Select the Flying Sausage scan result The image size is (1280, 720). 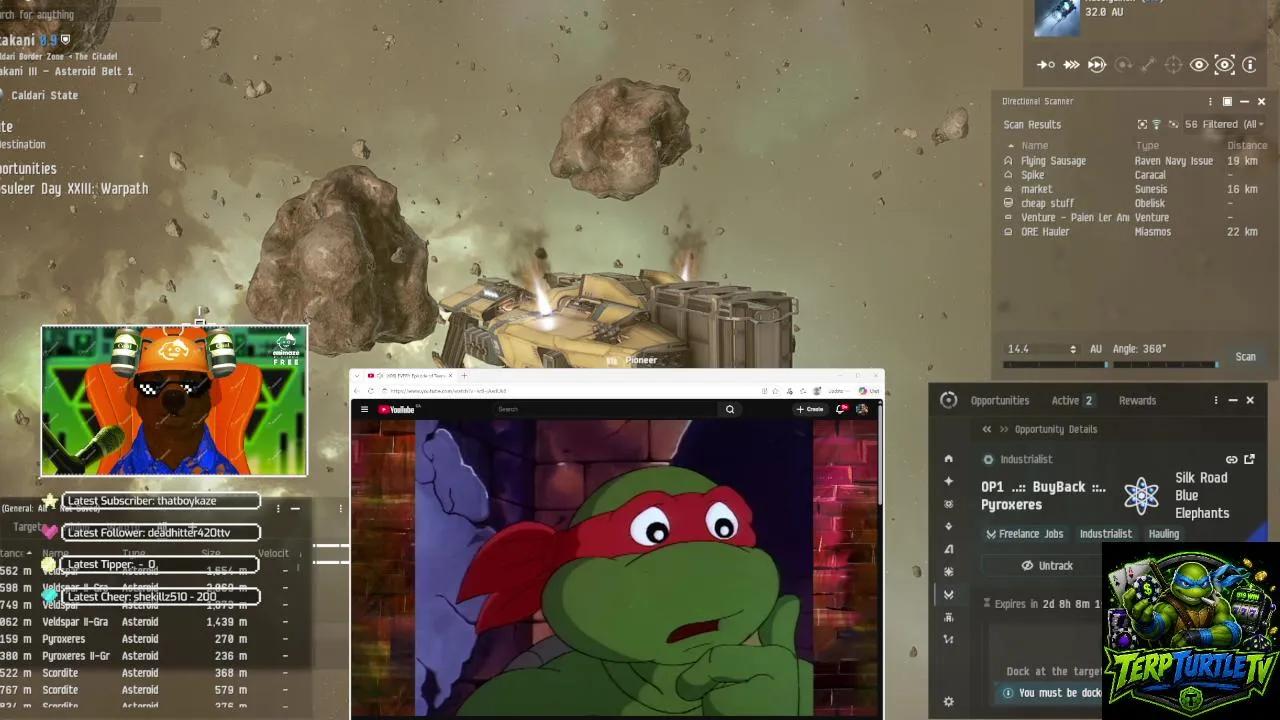[1135, 160]
